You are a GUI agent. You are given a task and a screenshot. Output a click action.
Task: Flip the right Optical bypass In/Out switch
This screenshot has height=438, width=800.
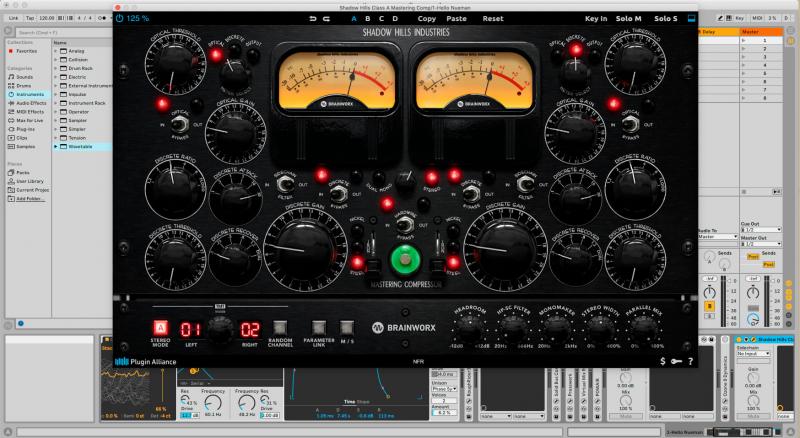click(x=630, y=124)
